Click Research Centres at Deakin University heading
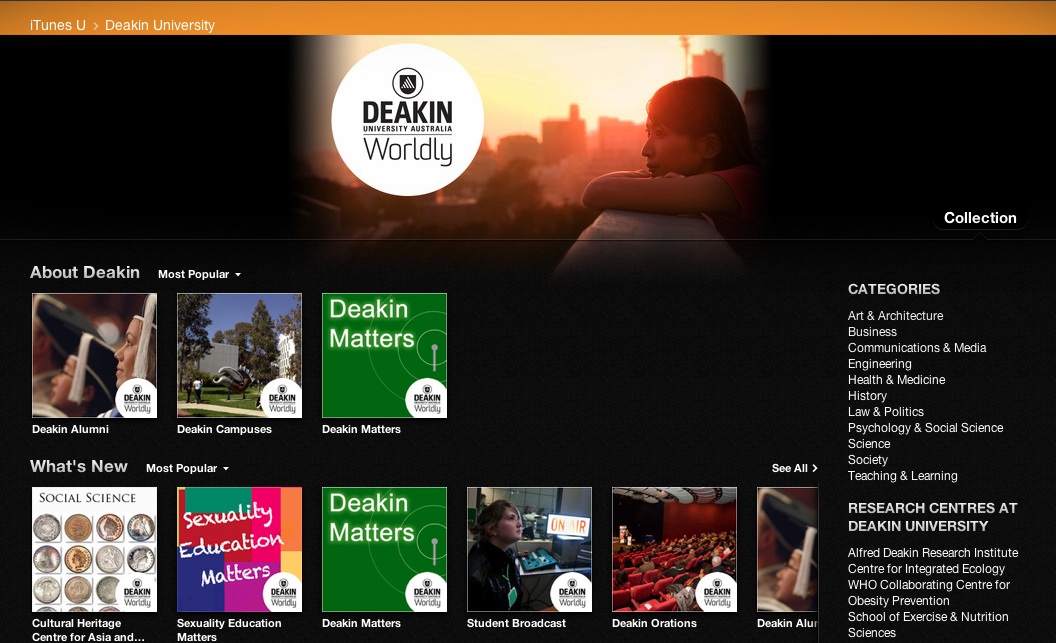The image size is (1056, 643). pyautogui.click(x=932, y=517)
